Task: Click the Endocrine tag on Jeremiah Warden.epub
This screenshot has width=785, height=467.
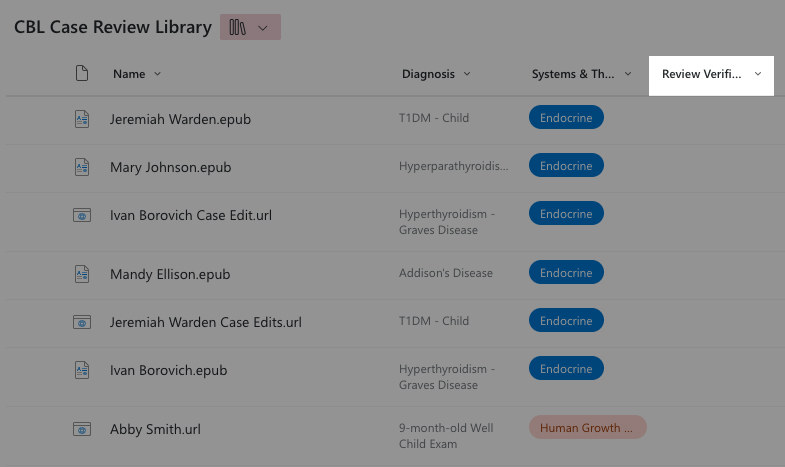Action: tap(566, 118)
